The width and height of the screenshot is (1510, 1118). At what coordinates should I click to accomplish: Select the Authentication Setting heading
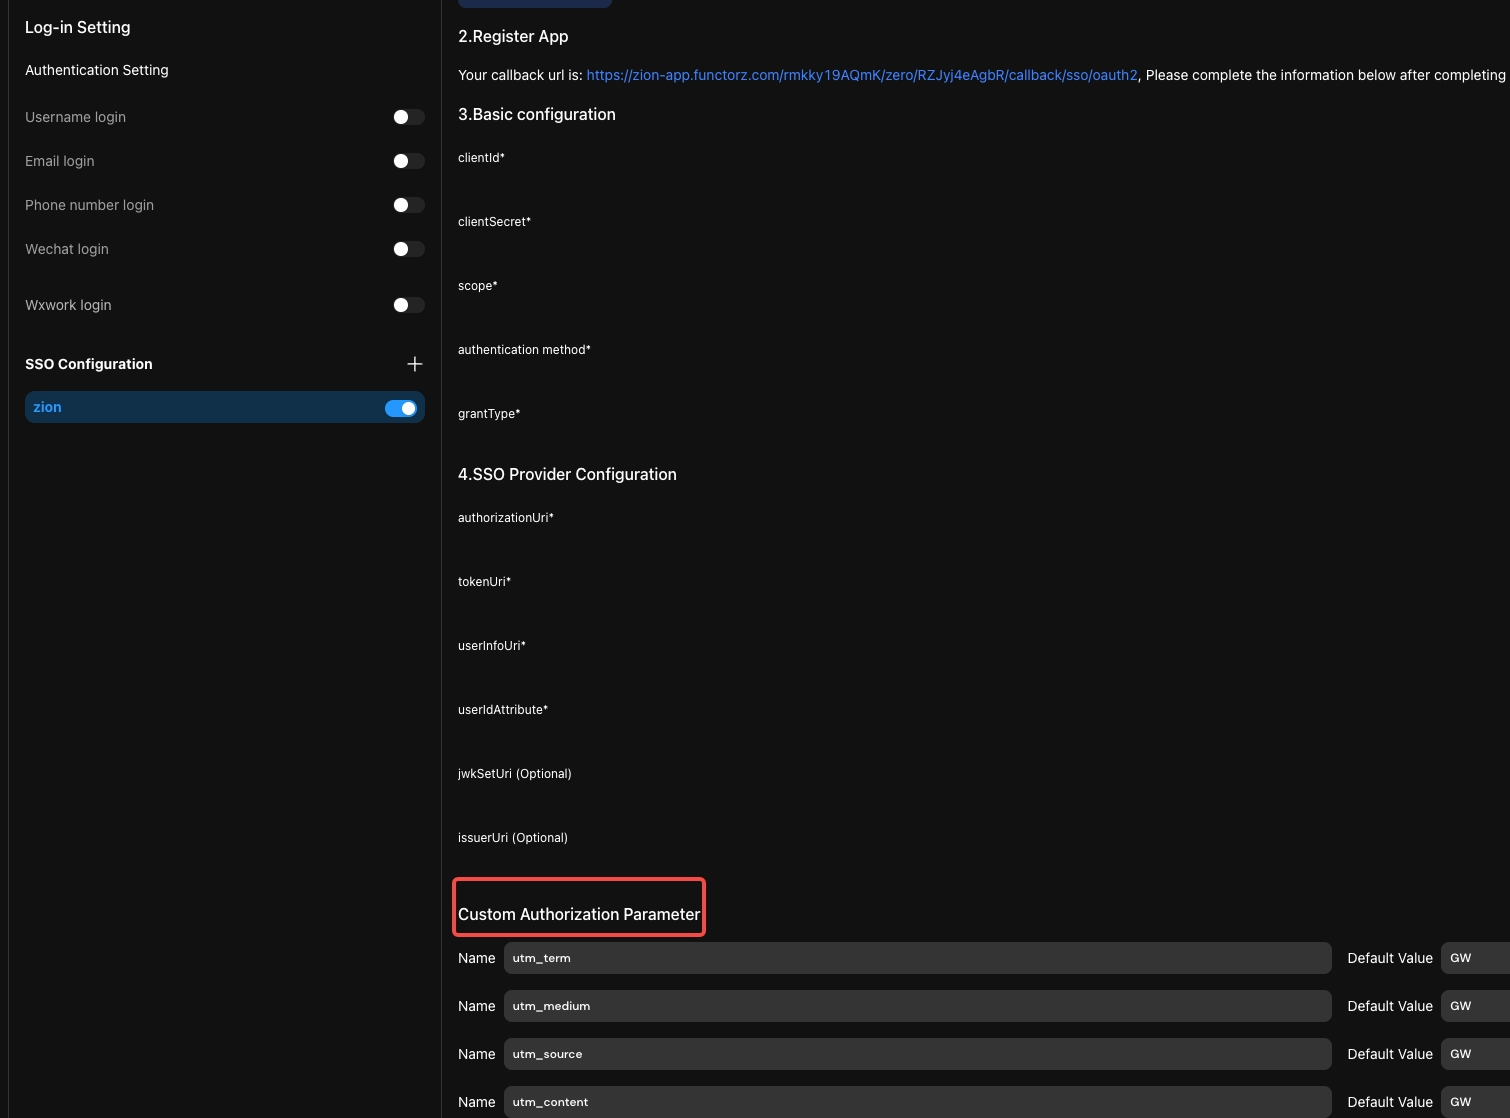[x=97, y=70]
